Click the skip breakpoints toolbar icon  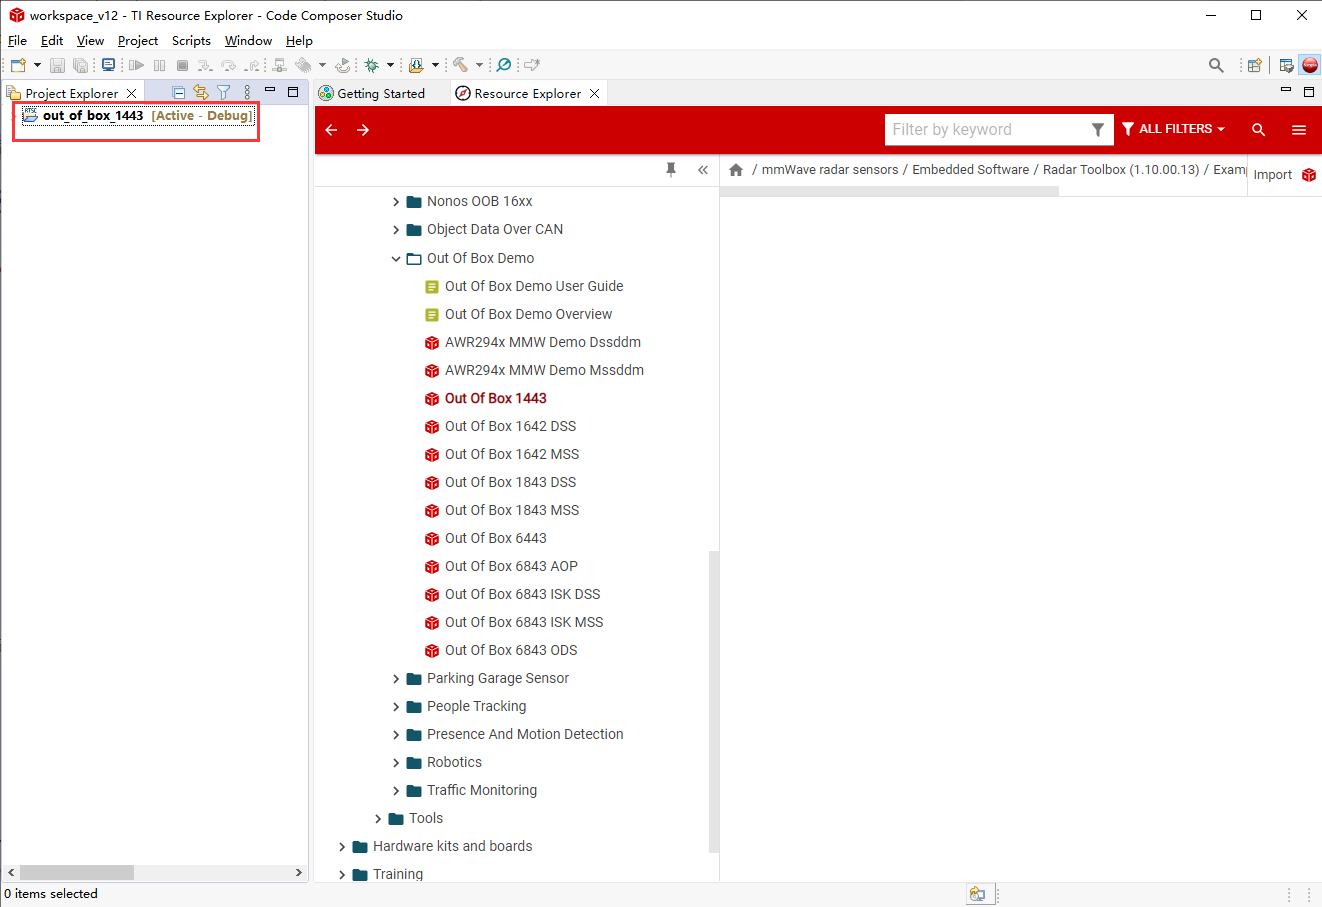[504, 65]
